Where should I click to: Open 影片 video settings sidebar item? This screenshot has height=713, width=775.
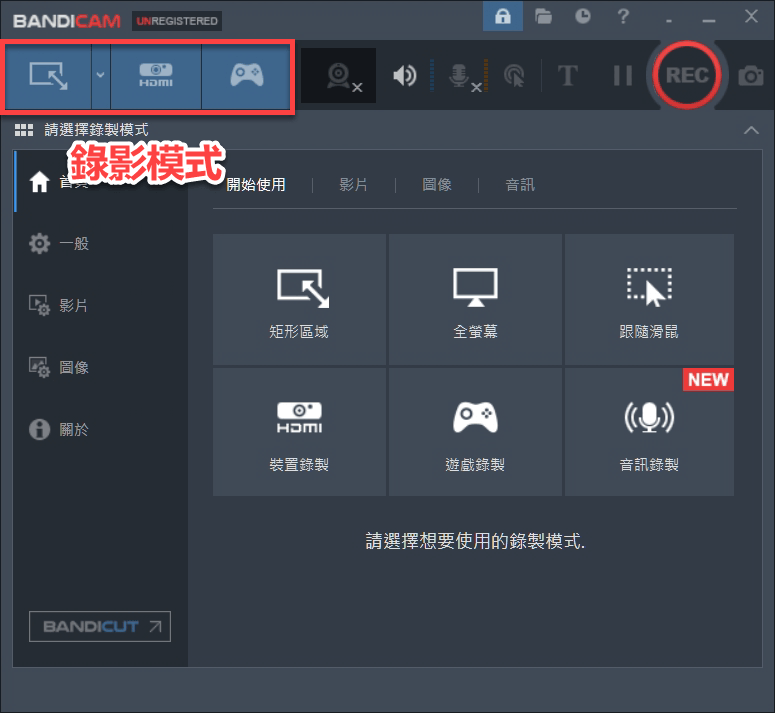pos(101,305)
